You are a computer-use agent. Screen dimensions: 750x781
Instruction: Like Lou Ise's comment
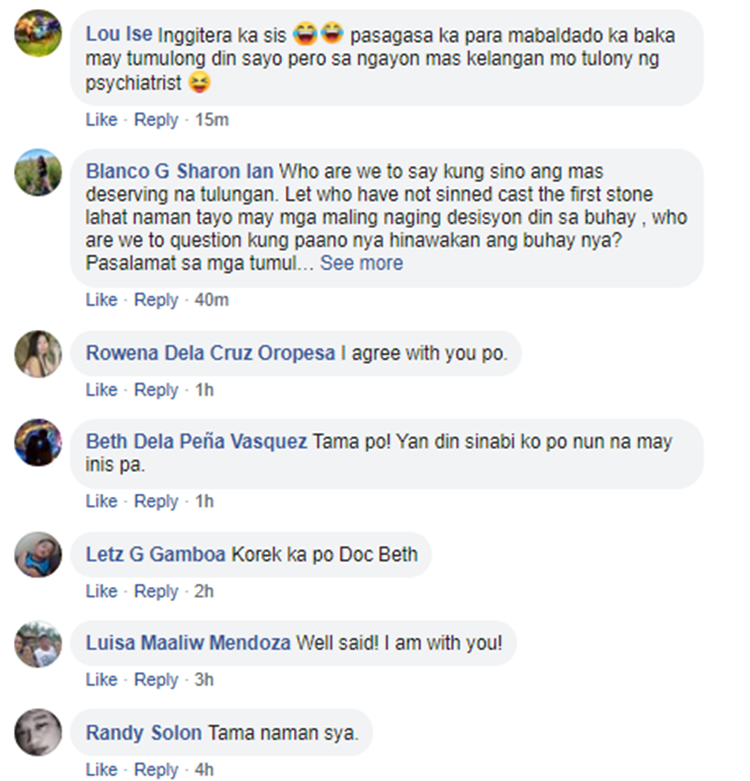point(102,120)
